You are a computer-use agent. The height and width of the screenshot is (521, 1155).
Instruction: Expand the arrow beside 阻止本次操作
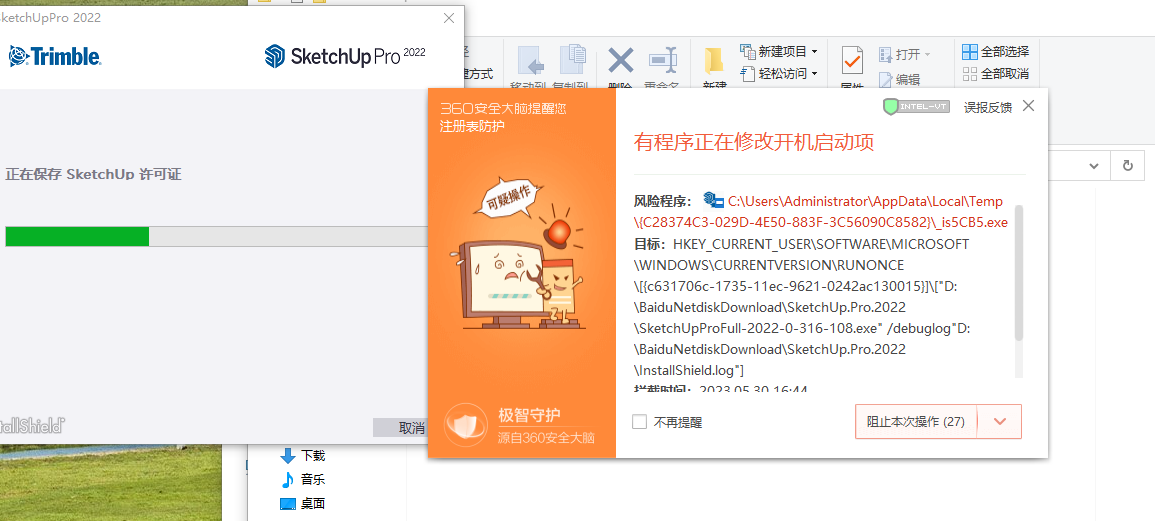(x=1000, y=422)
